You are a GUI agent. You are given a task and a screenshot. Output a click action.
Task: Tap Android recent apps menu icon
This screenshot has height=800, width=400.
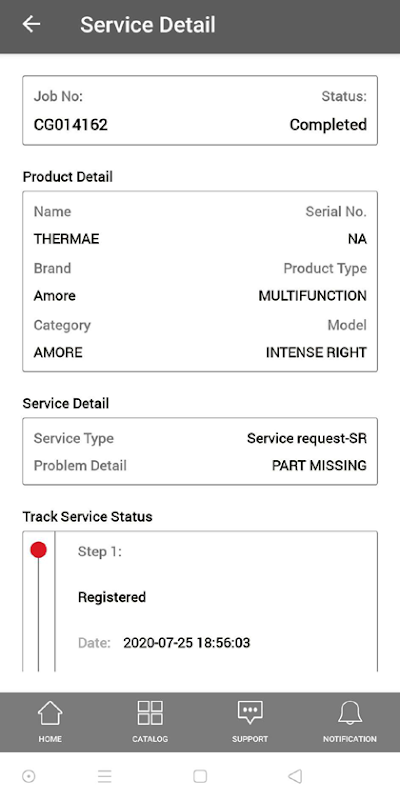click(105, 776)
